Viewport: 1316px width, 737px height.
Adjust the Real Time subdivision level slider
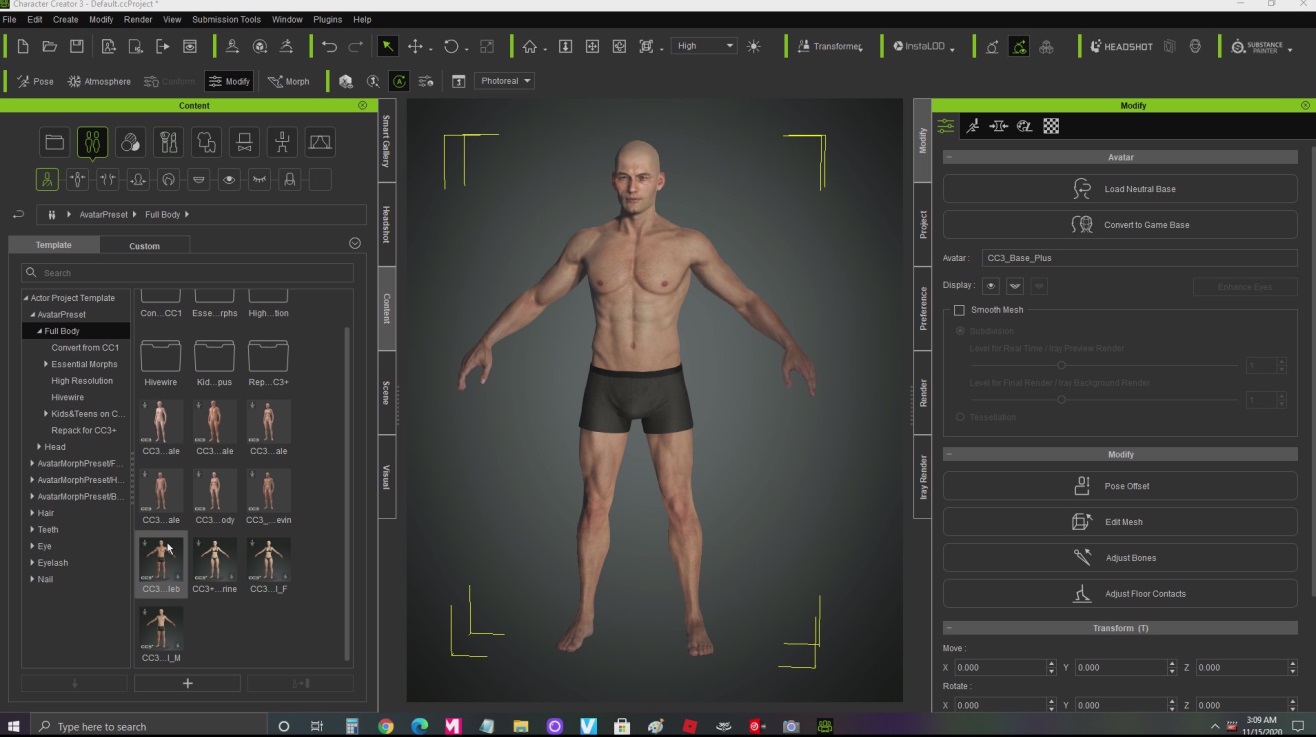pos(1061,366)
